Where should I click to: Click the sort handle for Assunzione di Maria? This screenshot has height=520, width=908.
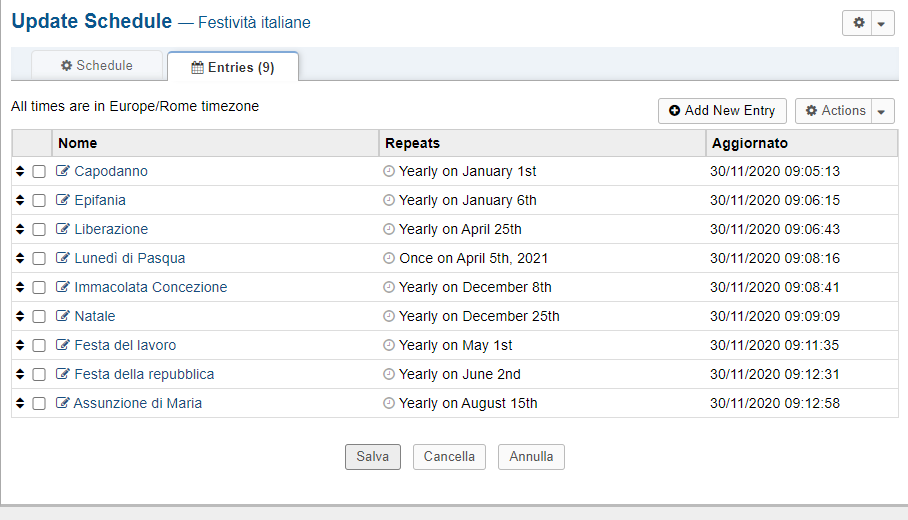pyautogui.click(x=20, y=403)
